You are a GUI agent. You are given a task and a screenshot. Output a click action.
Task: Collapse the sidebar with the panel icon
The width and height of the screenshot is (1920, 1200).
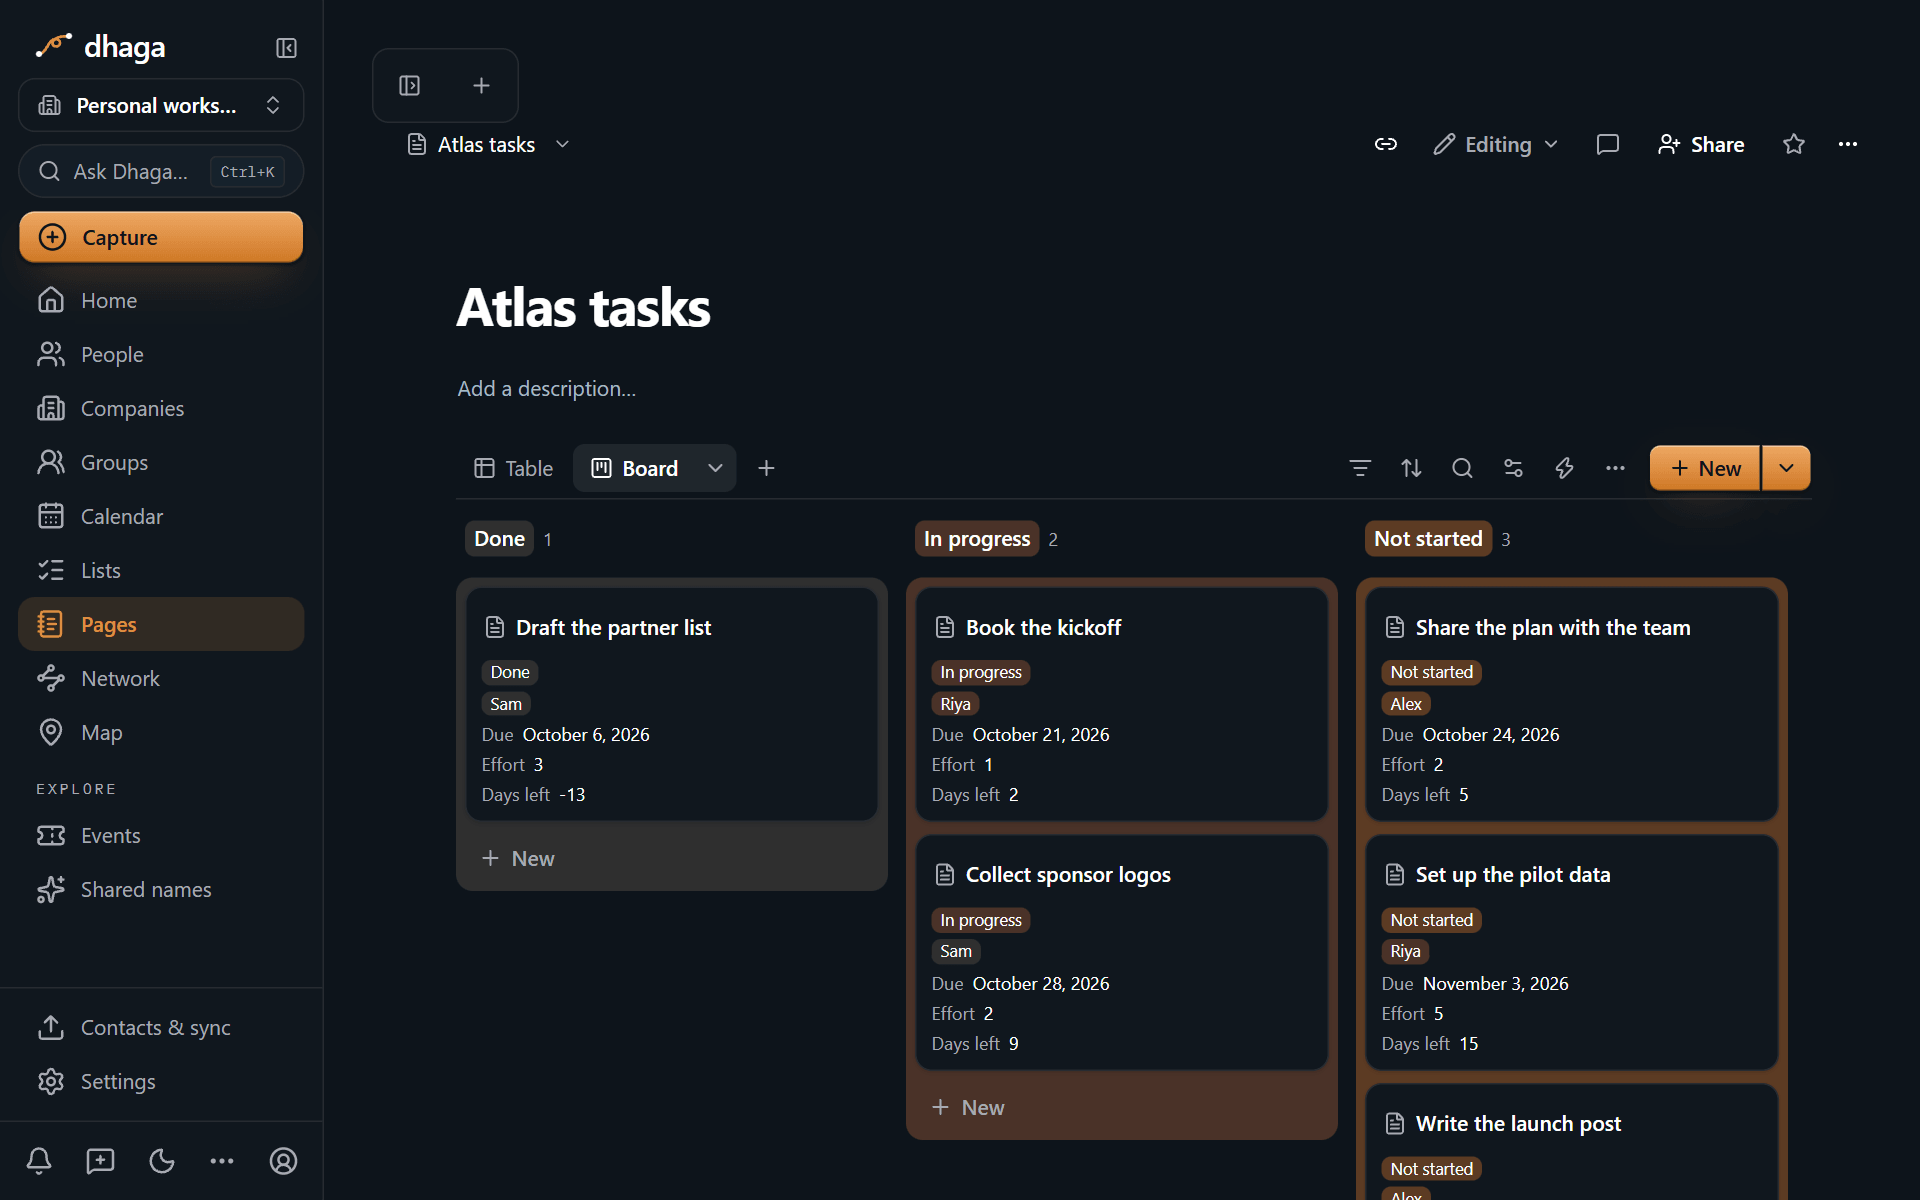286,48
